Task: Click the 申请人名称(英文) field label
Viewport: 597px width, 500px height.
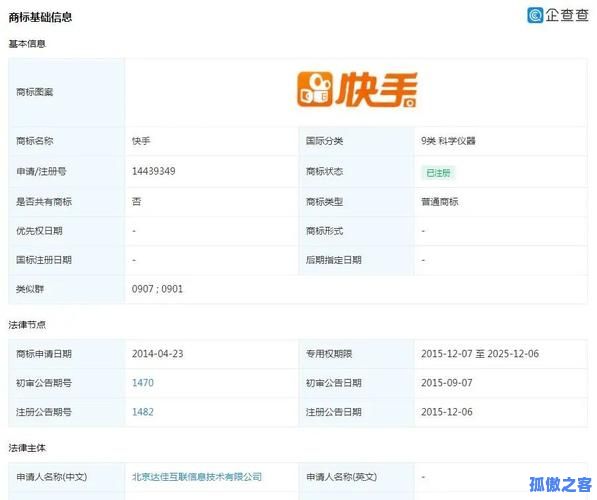Action: coord(342,477)
